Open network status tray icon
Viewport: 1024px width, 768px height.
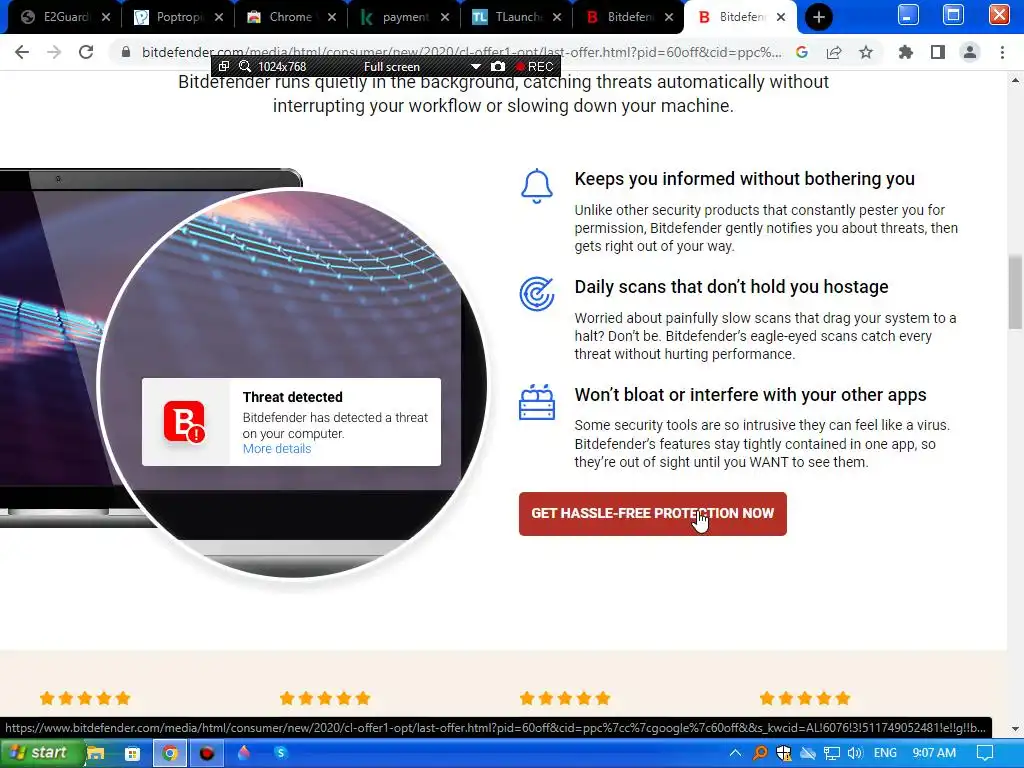pyautogui.click(x=831, y=753)
